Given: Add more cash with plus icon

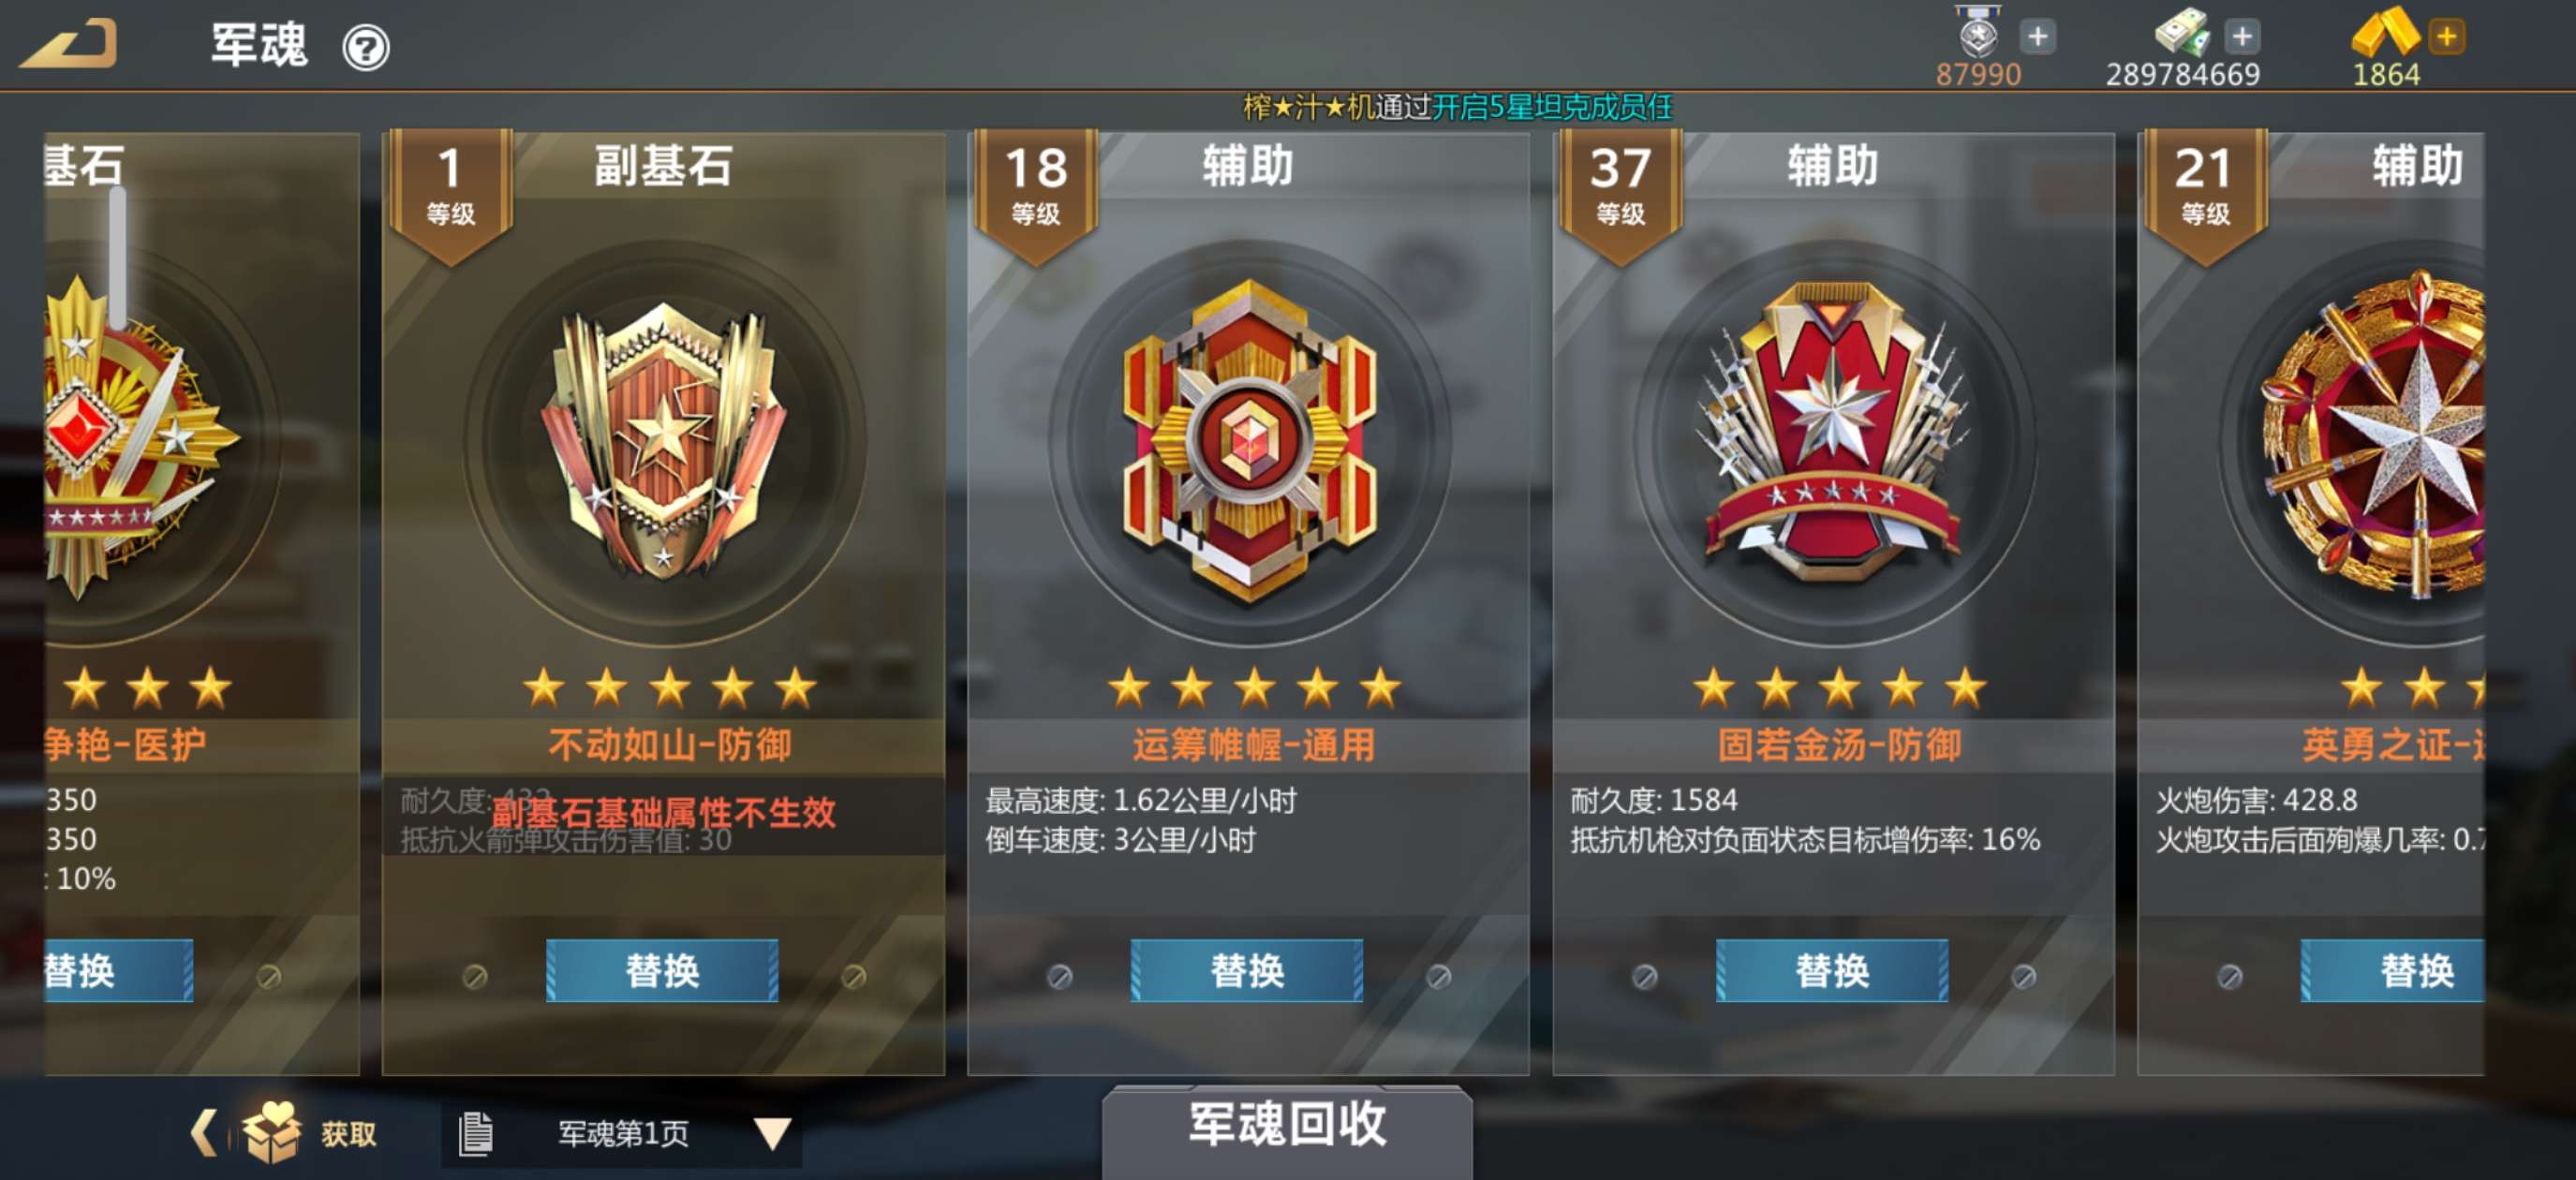Looking at the screenshot, I should point(2242,37).
